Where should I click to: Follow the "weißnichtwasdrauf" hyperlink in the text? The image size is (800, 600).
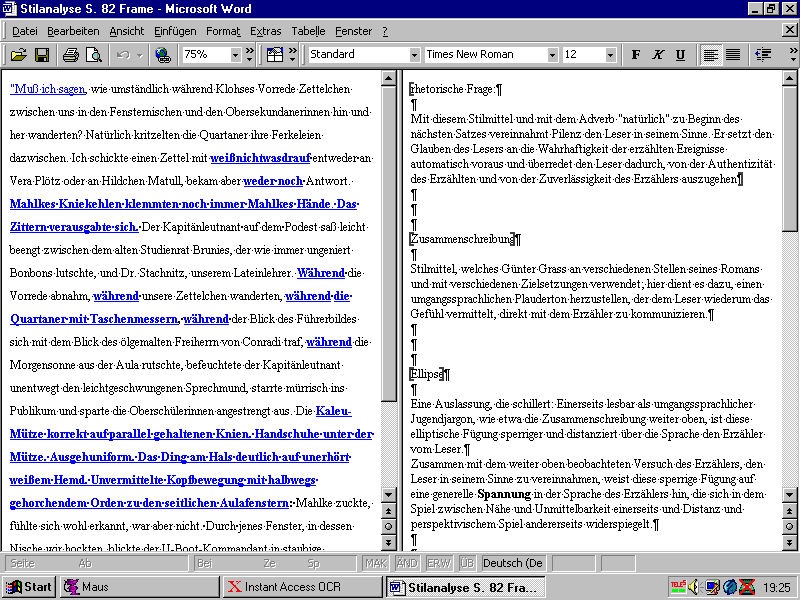(260, 157)
